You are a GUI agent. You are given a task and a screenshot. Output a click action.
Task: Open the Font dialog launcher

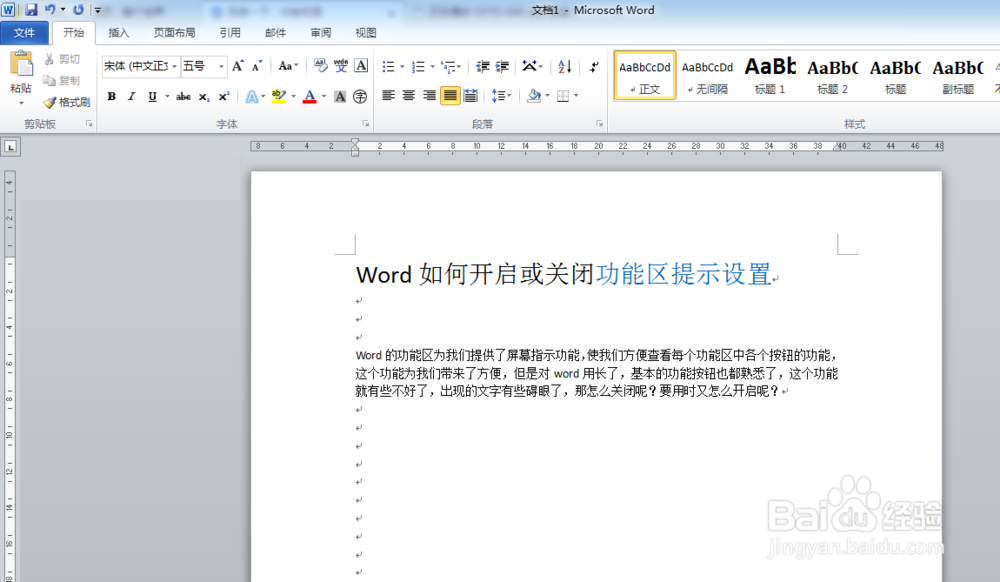coord(365,124)
